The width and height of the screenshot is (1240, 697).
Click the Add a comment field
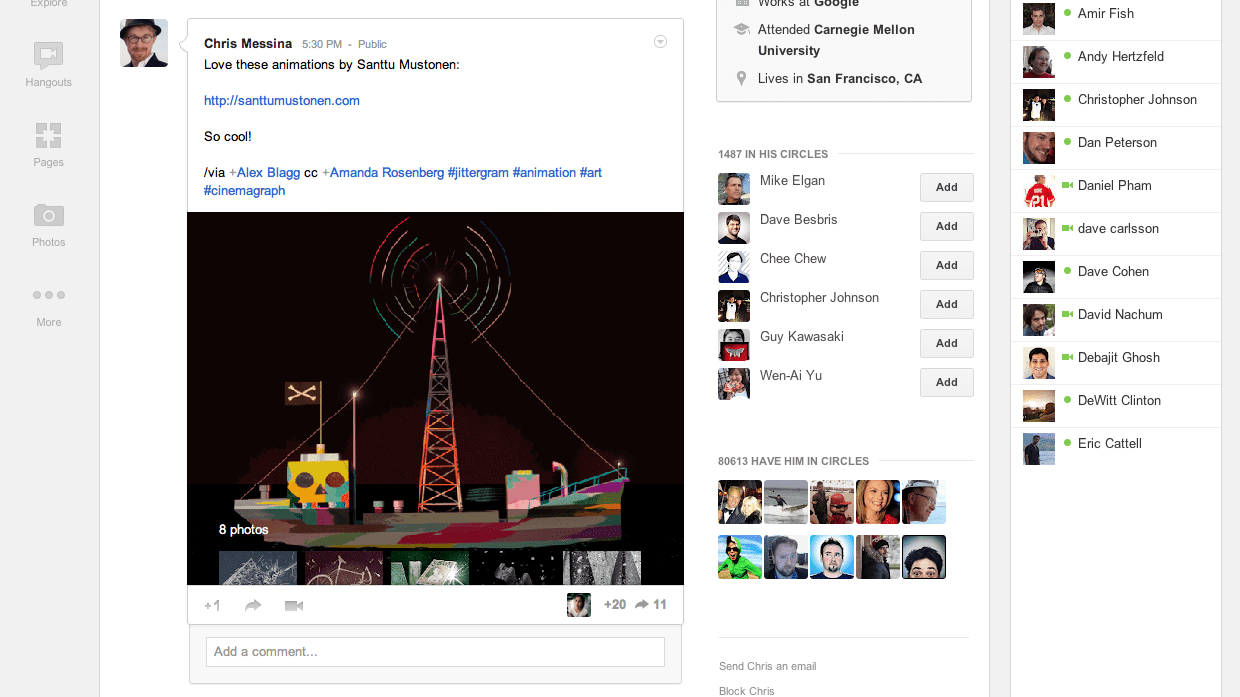[434, 651]
